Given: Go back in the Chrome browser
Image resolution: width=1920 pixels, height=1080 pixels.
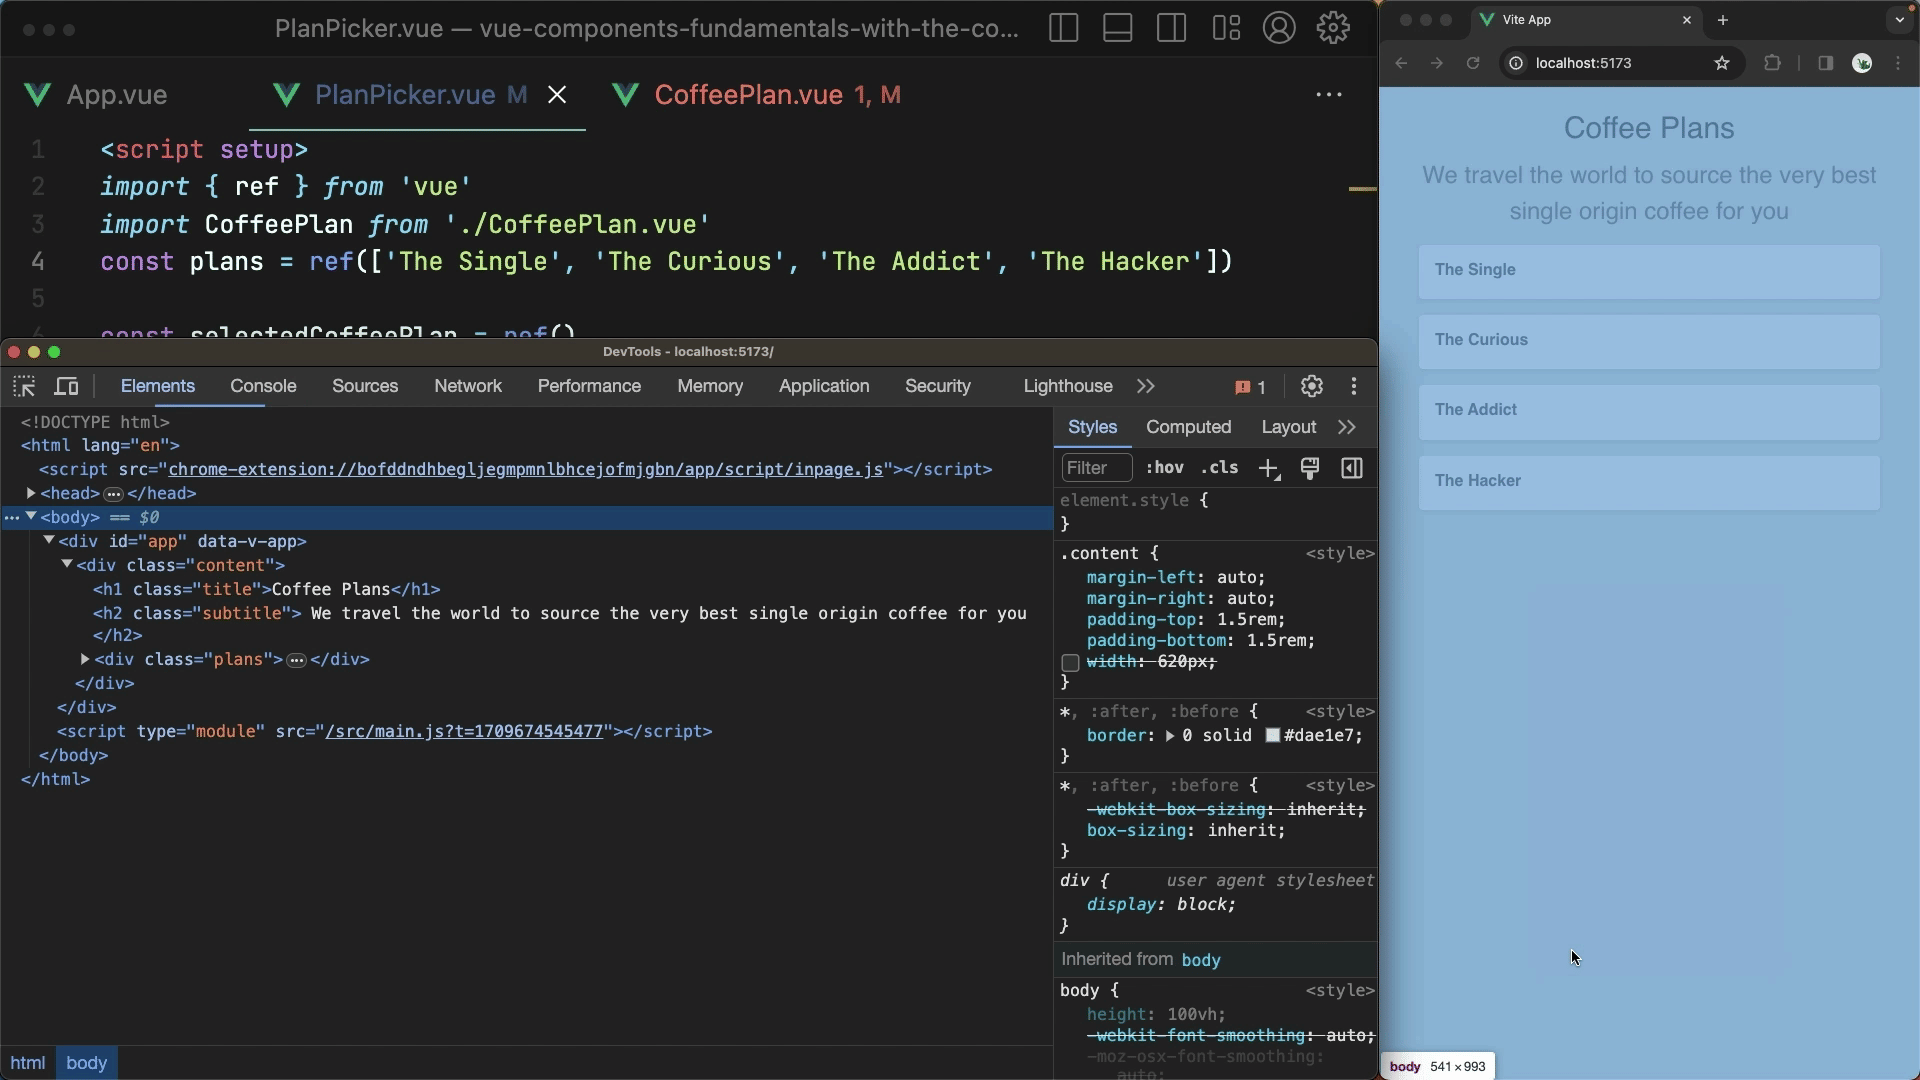Looking at the screenshot, I should (x=1401, y=63).
